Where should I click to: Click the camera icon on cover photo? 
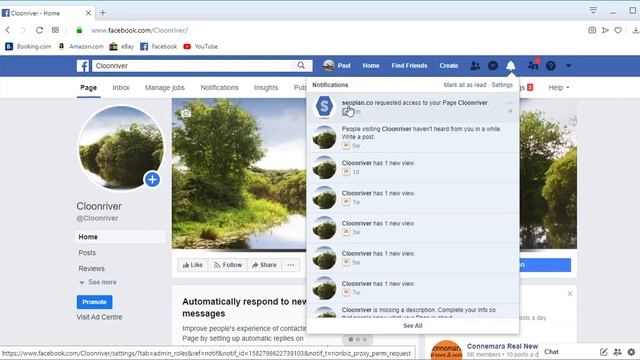pos(186,113)
